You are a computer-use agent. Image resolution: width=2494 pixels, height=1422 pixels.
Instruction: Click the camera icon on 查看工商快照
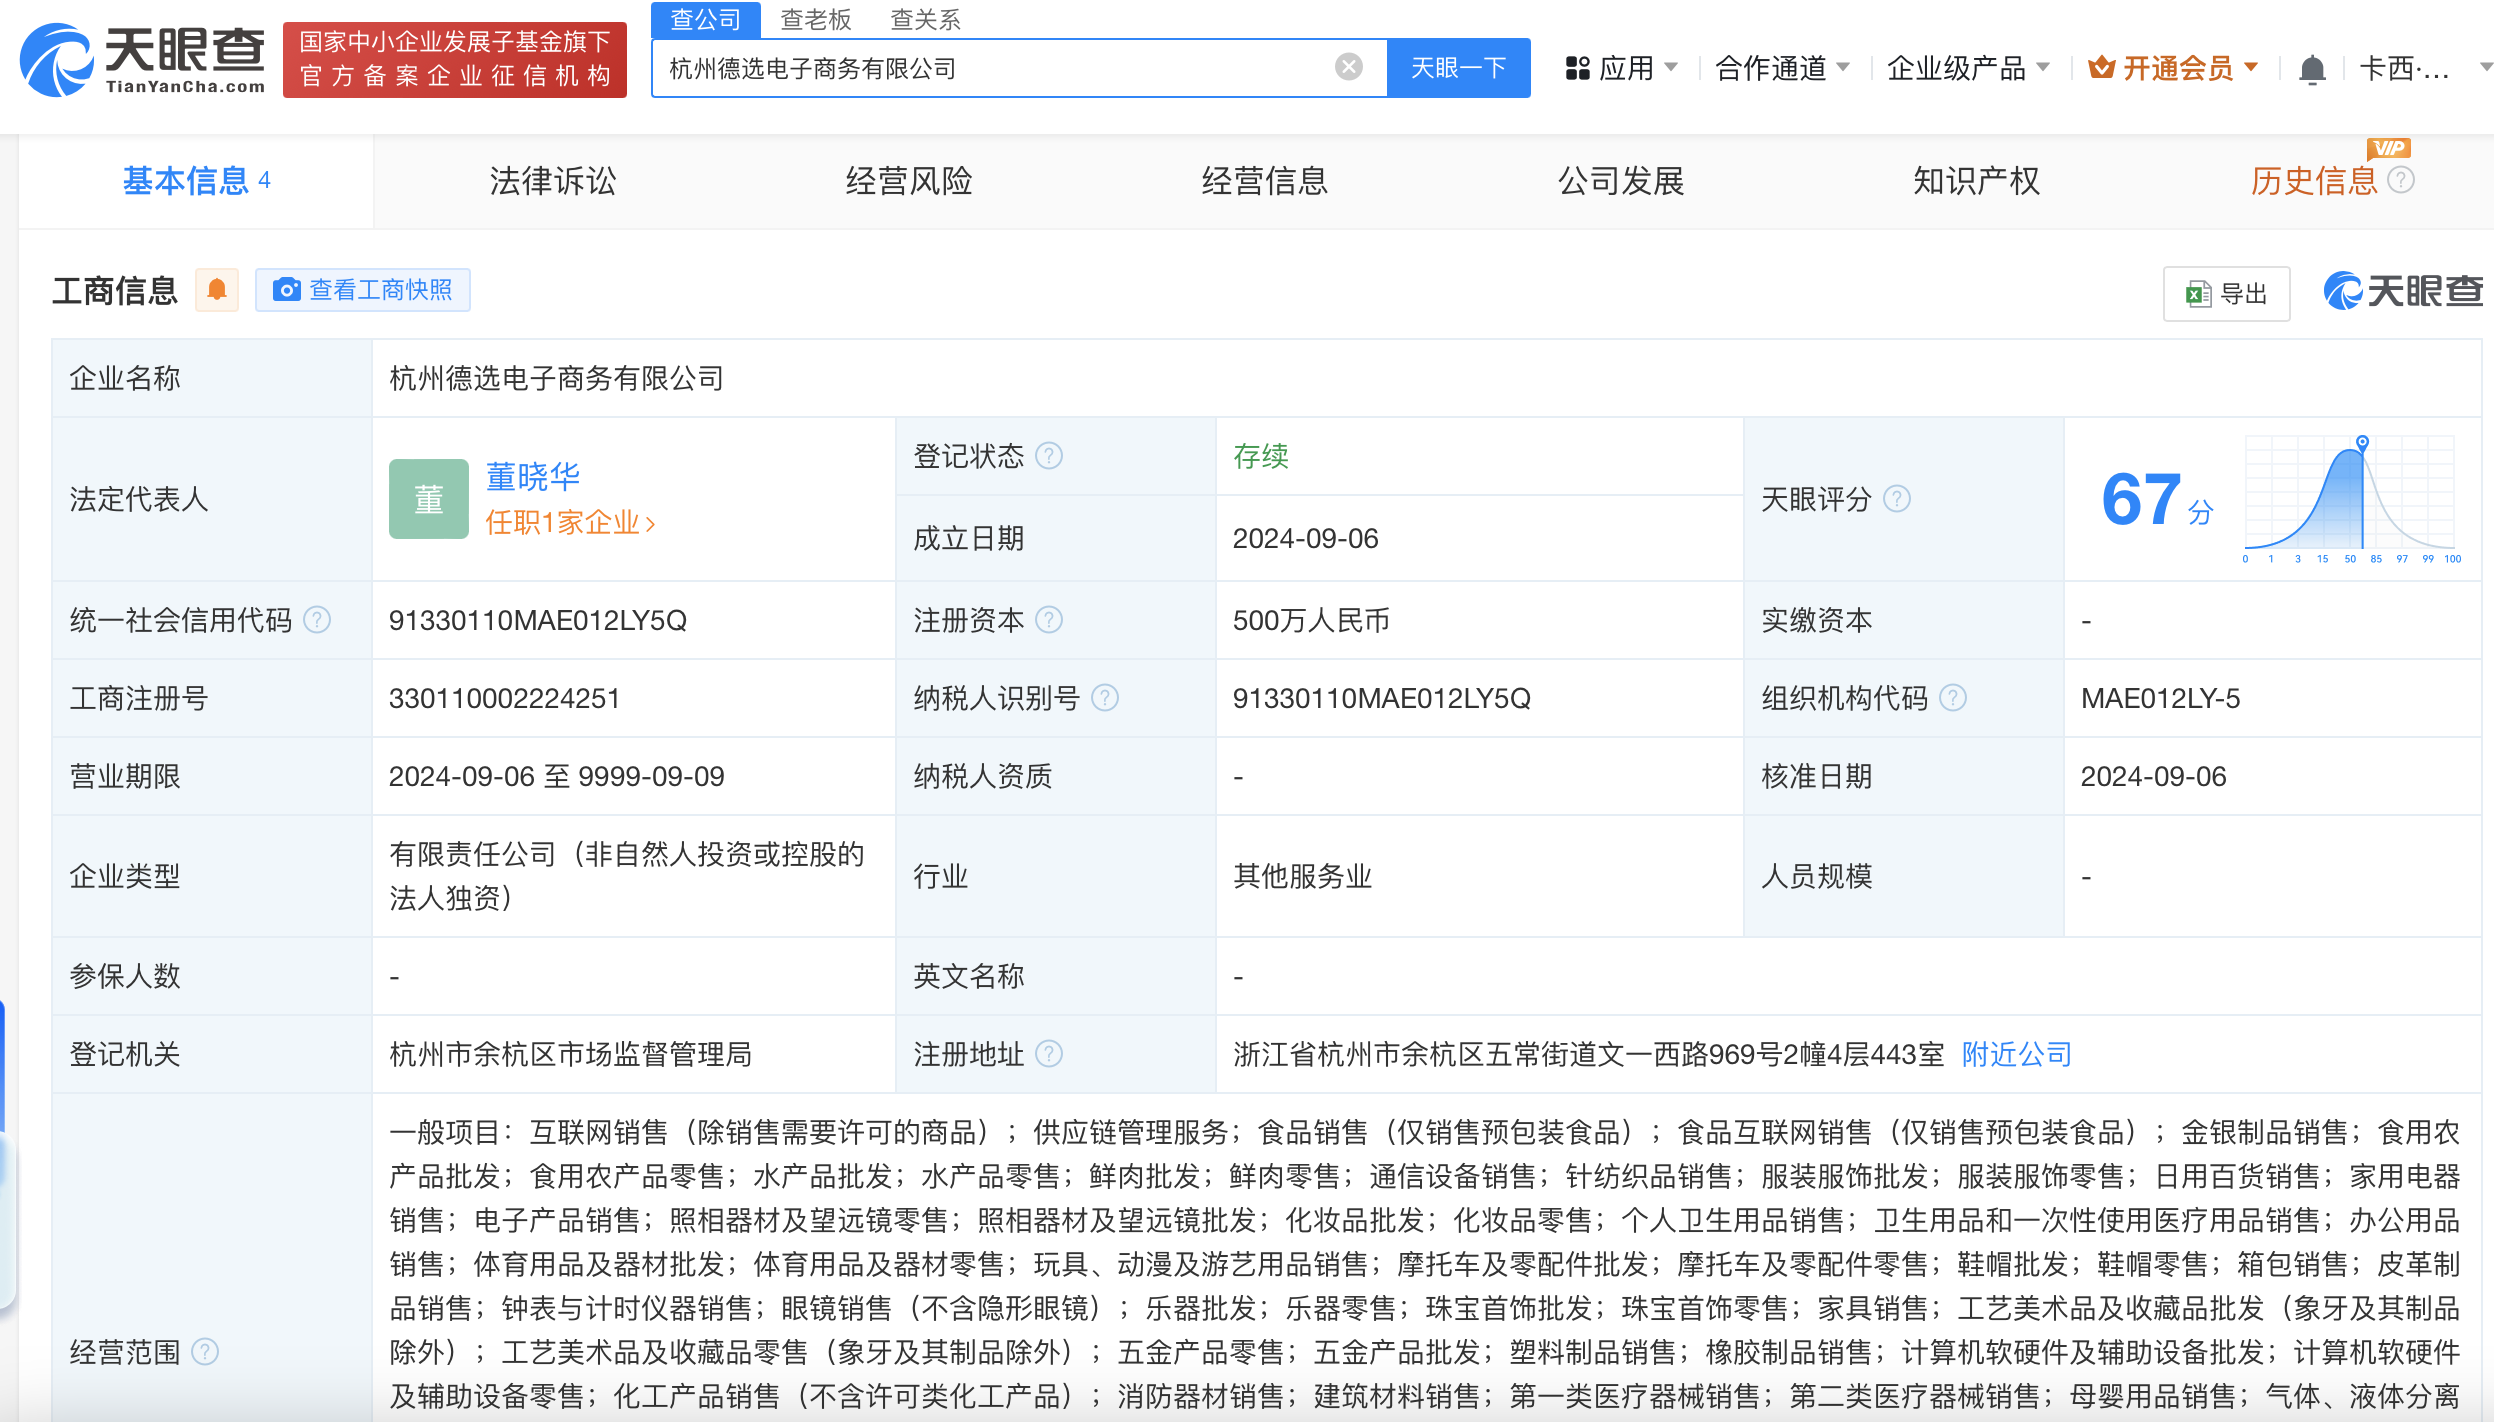point(288,290)
